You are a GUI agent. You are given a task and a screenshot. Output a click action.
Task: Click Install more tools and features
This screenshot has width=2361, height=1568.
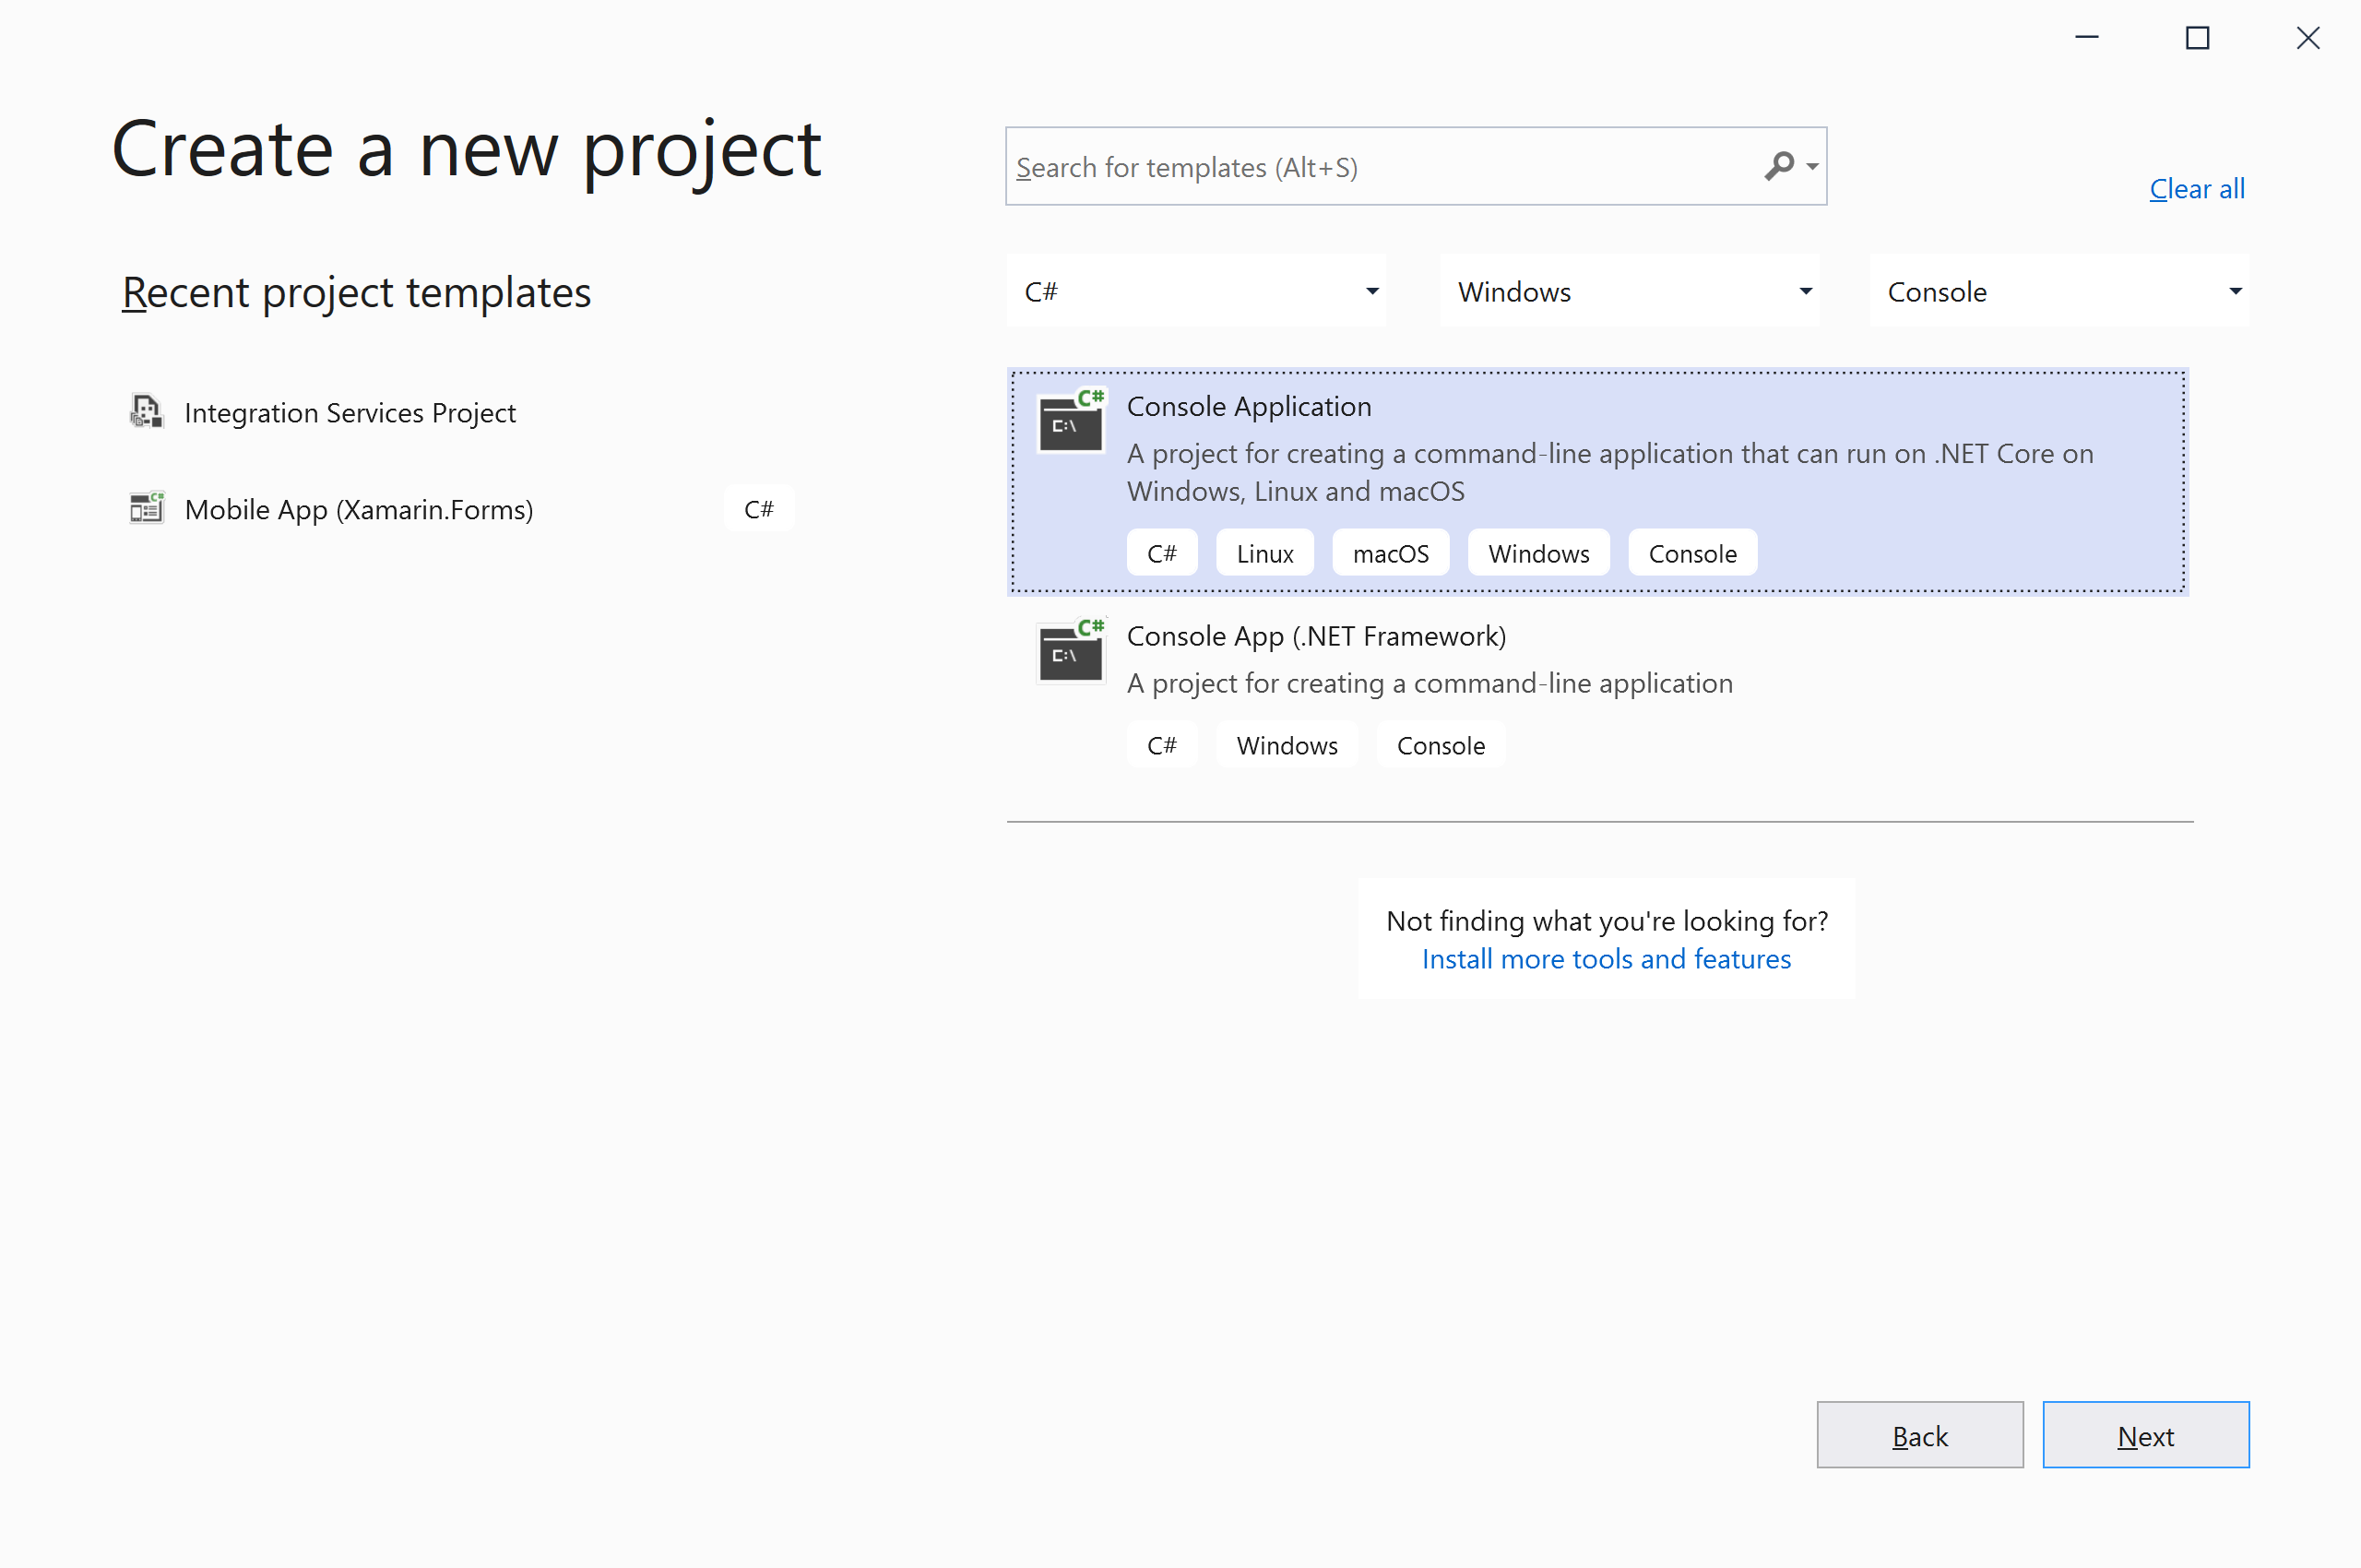point(1605,958)
